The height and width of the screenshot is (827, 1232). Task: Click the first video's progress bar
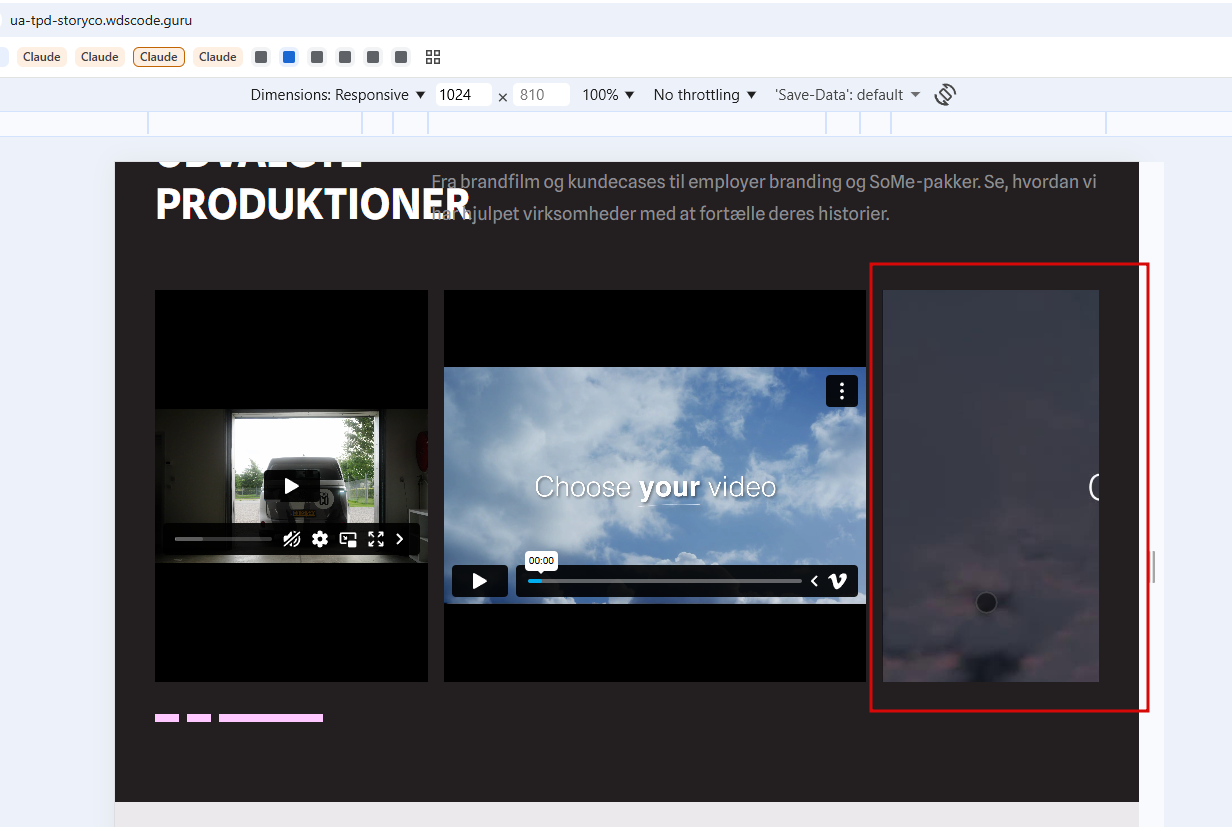pos(222,539)
